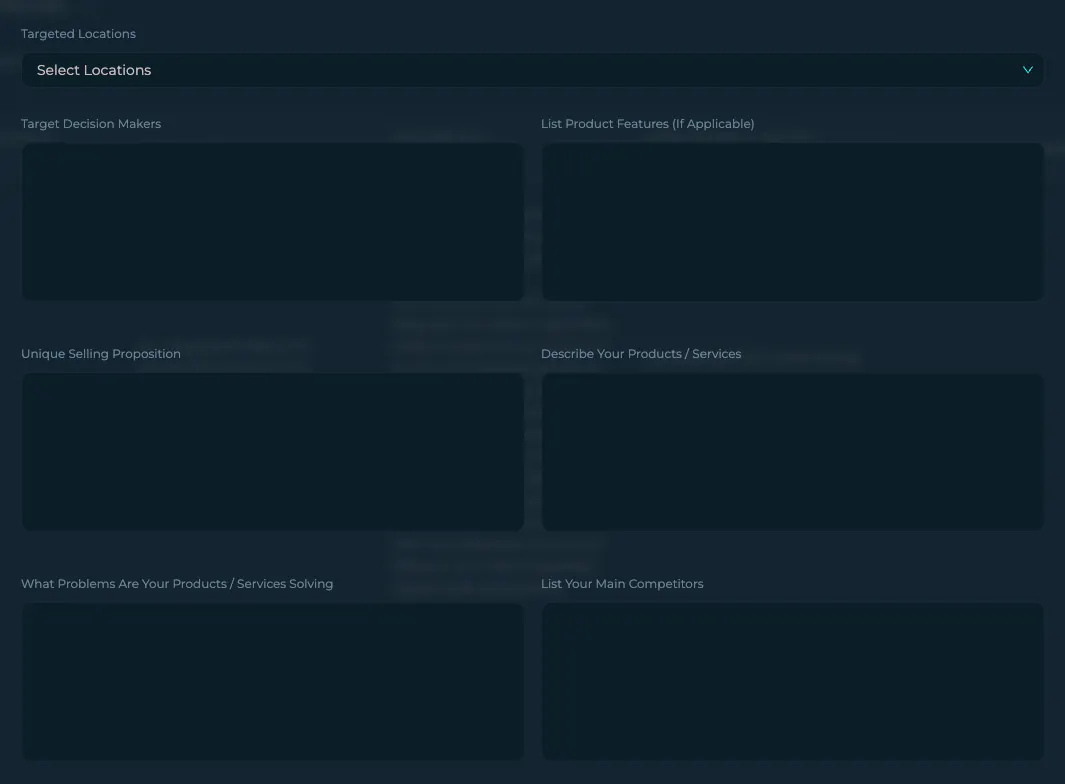Click the "List Your Main Competitors" label
The height and width of the screenshot is (784, 1065).
click(x=622, y=584)
